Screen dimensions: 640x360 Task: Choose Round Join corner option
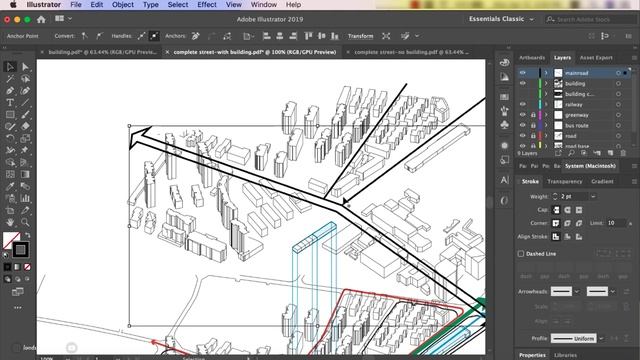click(567, 223)
